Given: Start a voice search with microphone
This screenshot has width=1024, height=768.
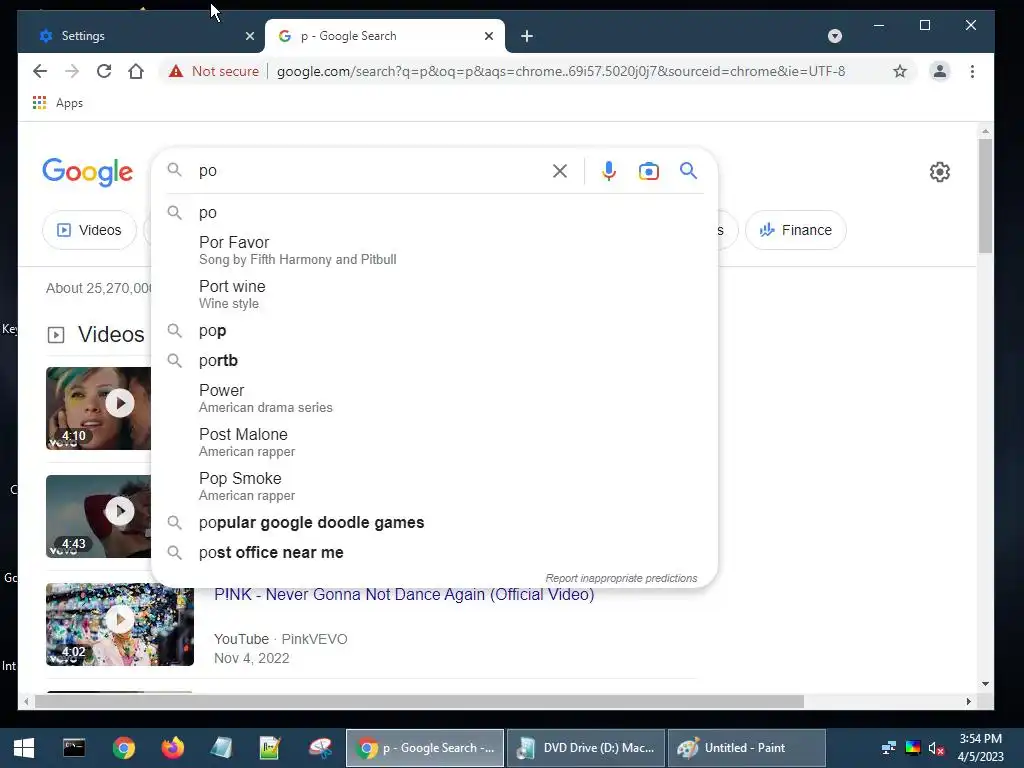Looking at the screenshot, I should [609, 171].
